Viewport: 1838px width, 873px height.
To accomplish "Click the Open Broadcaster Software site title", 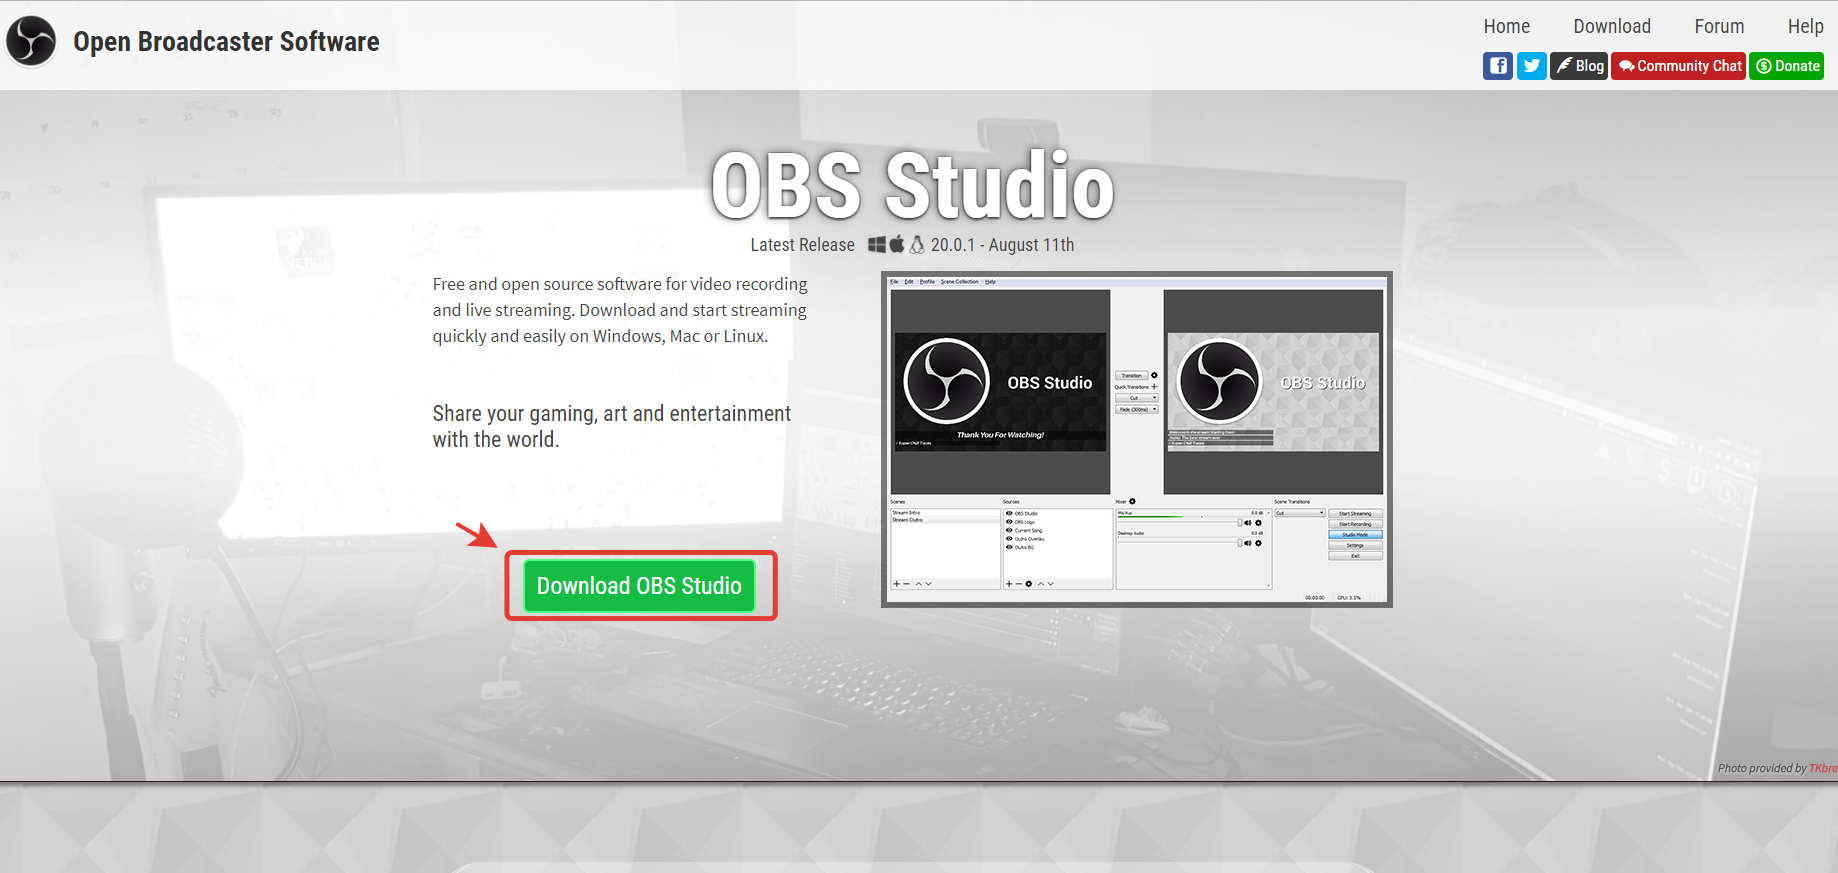I will [226, 42].
